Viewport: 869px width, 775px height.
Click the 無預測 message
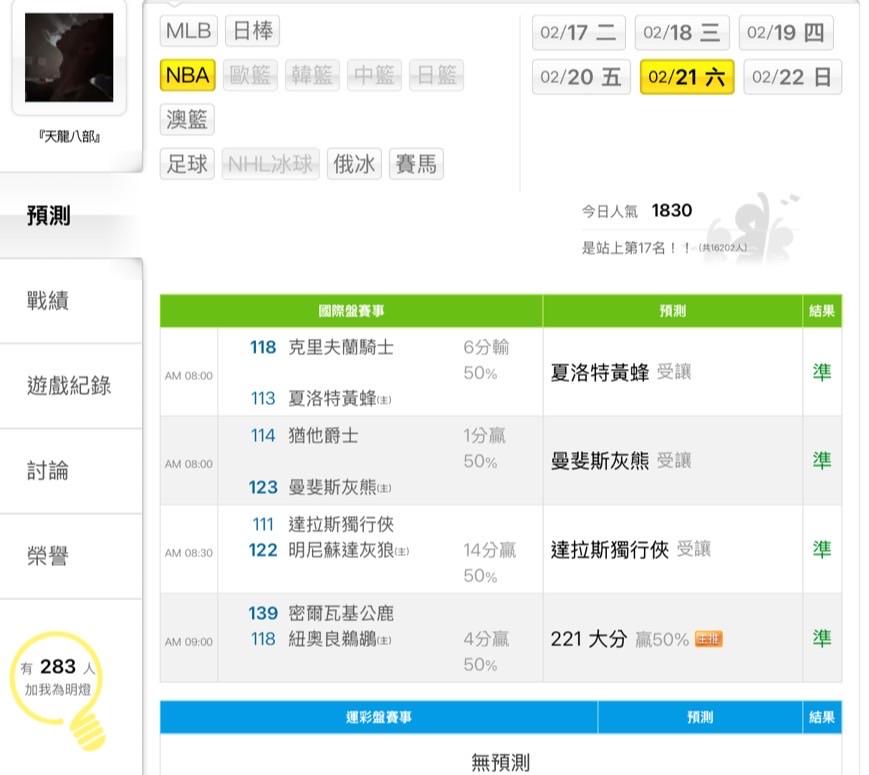point(500,762)
